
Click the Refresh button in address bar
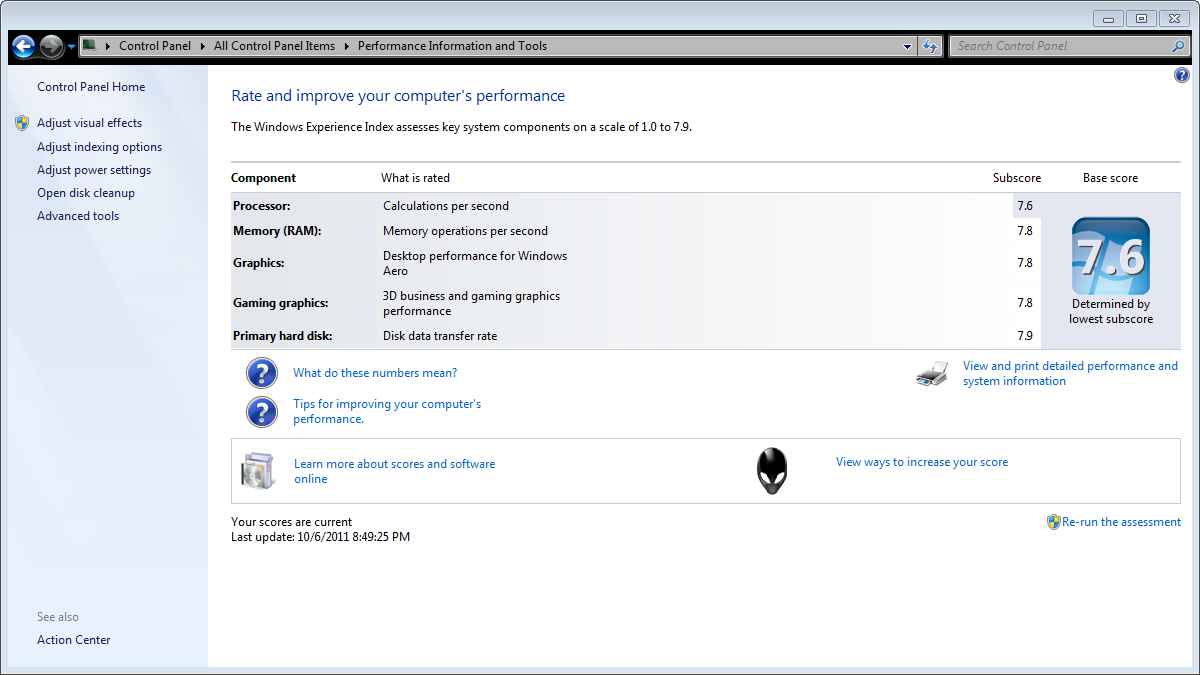930,46
